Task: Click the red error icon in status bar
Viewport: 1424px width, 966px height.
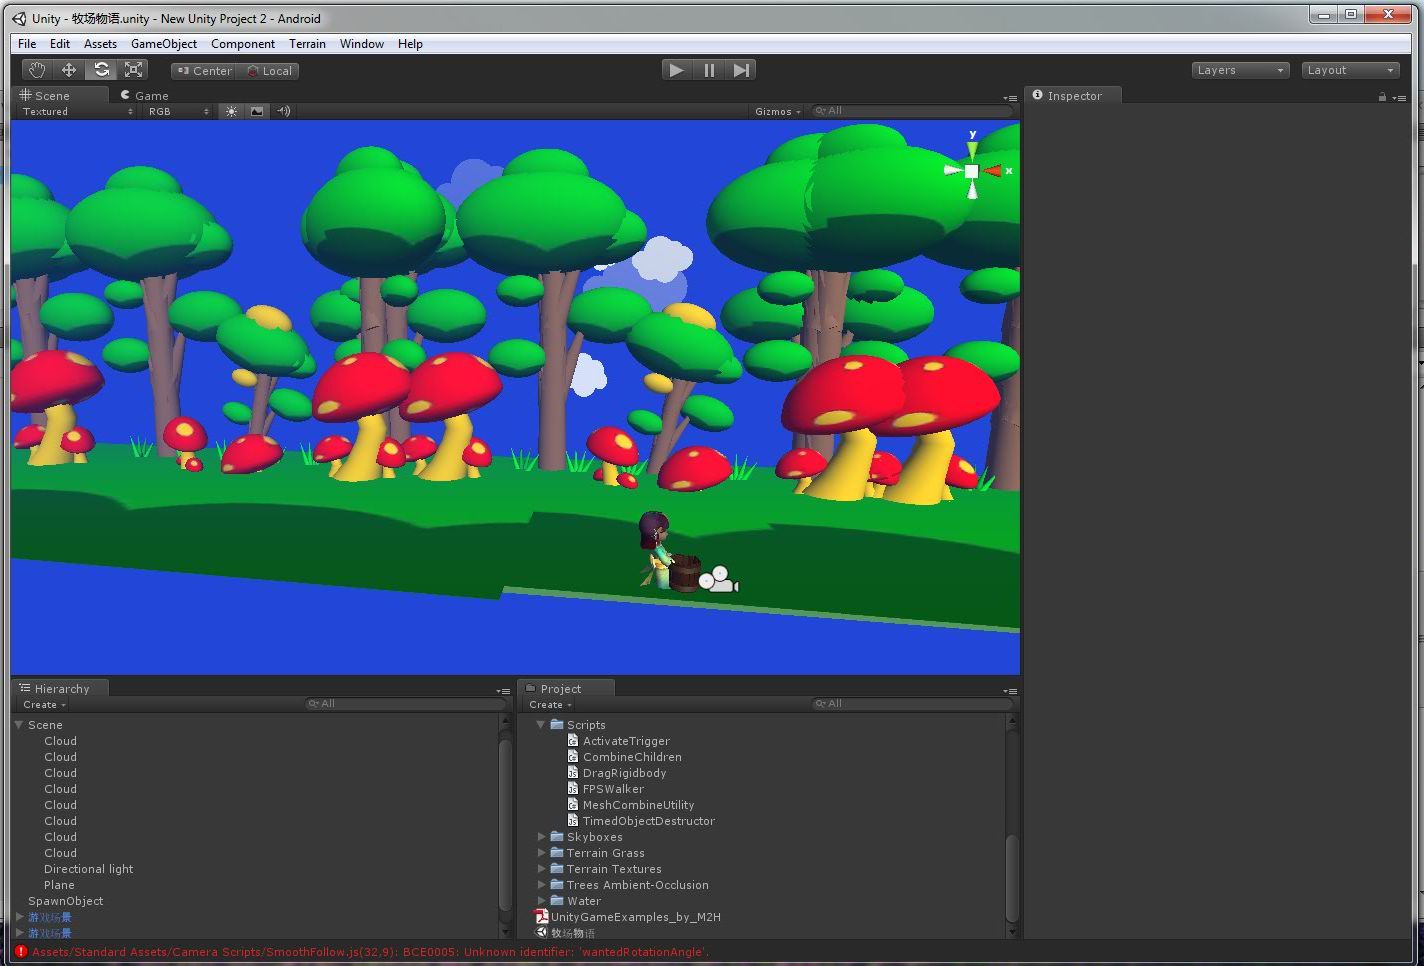Action: [20, 951]
